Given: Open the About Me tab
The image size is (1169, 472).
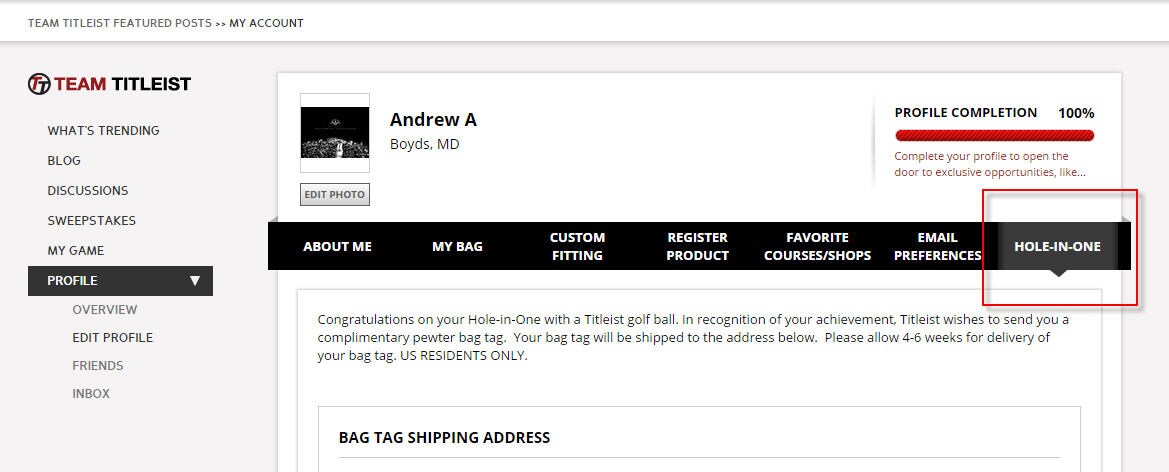Looking at the screenshot, I should pos(337,246).
